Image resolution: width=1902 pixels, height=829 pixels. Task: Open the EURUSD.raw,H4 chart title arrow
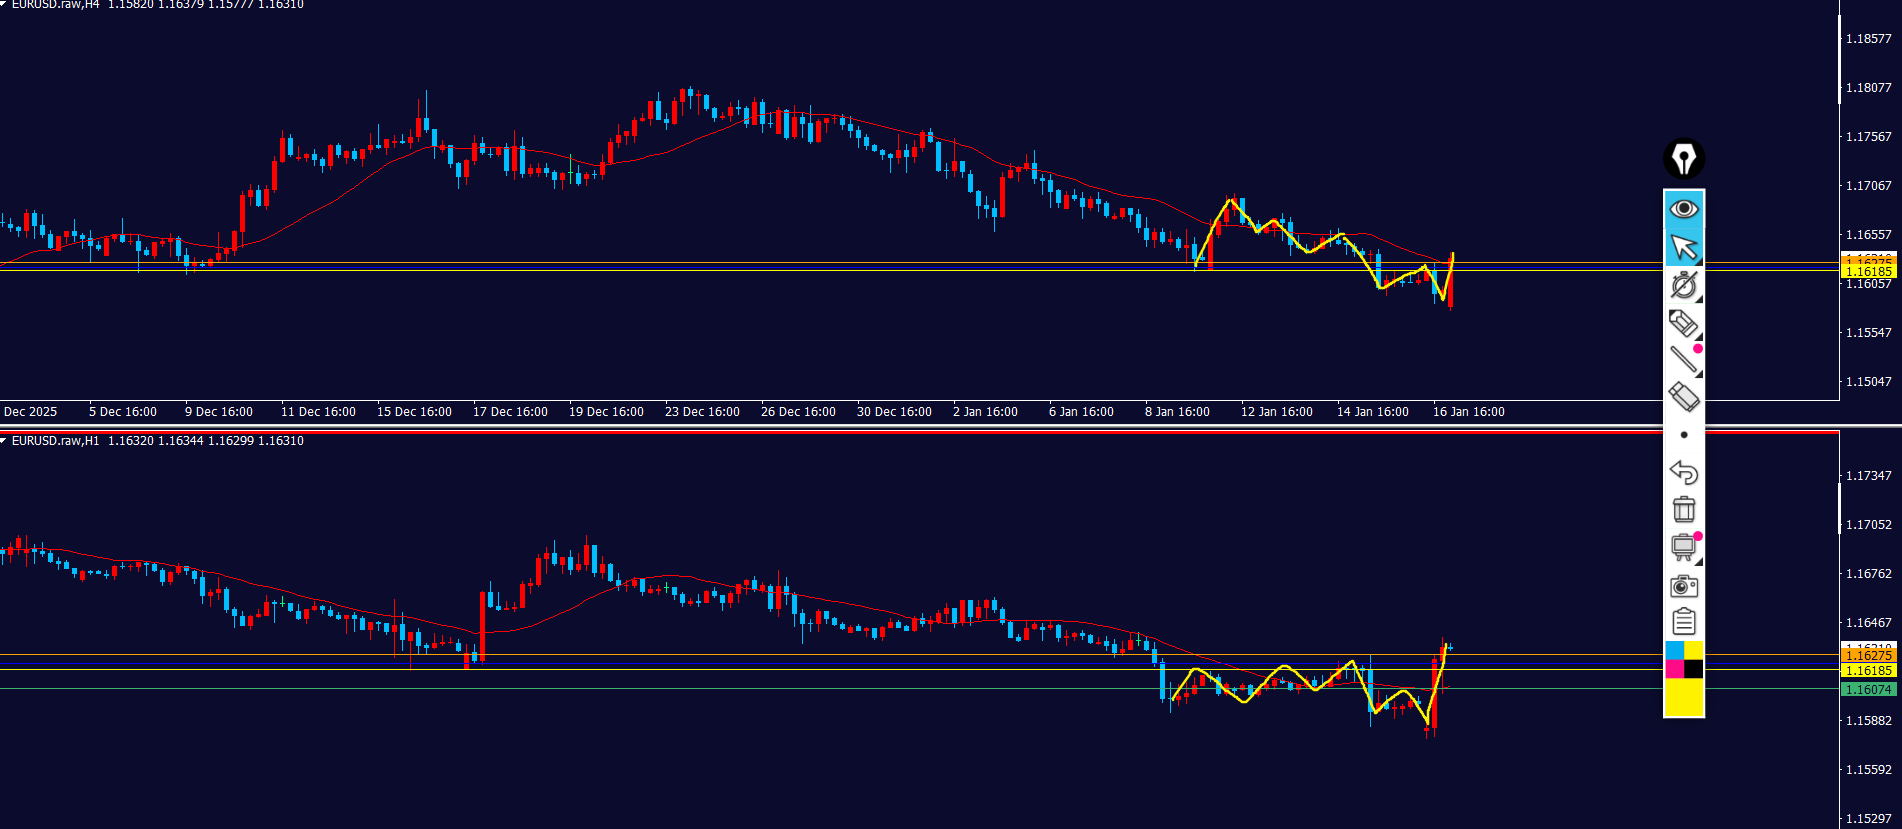pyautogui.click(x=4, y=4)
